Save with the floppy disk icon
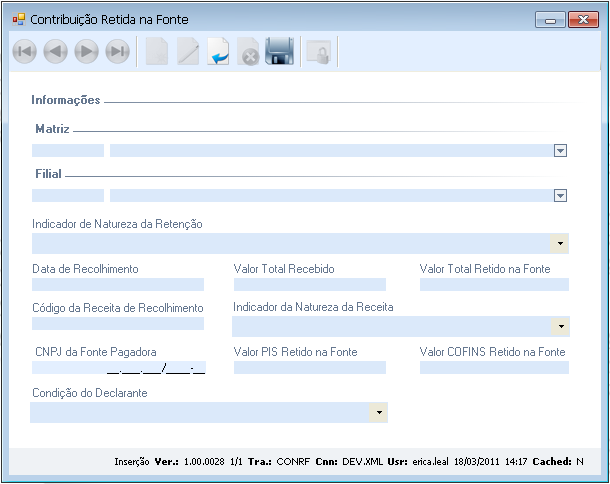The width and height of the screenshot is (610, 484). click(279, 51)
